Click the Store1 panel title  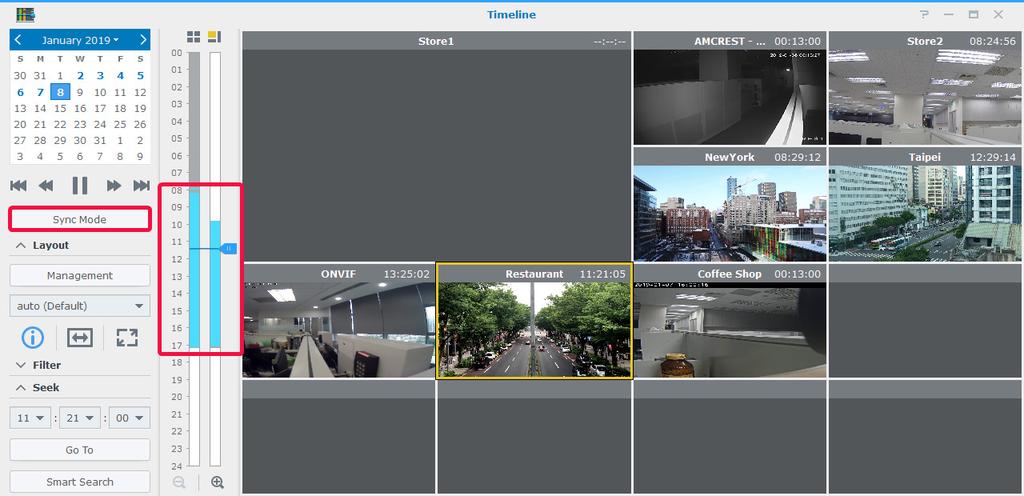click(x=436, y=41)
